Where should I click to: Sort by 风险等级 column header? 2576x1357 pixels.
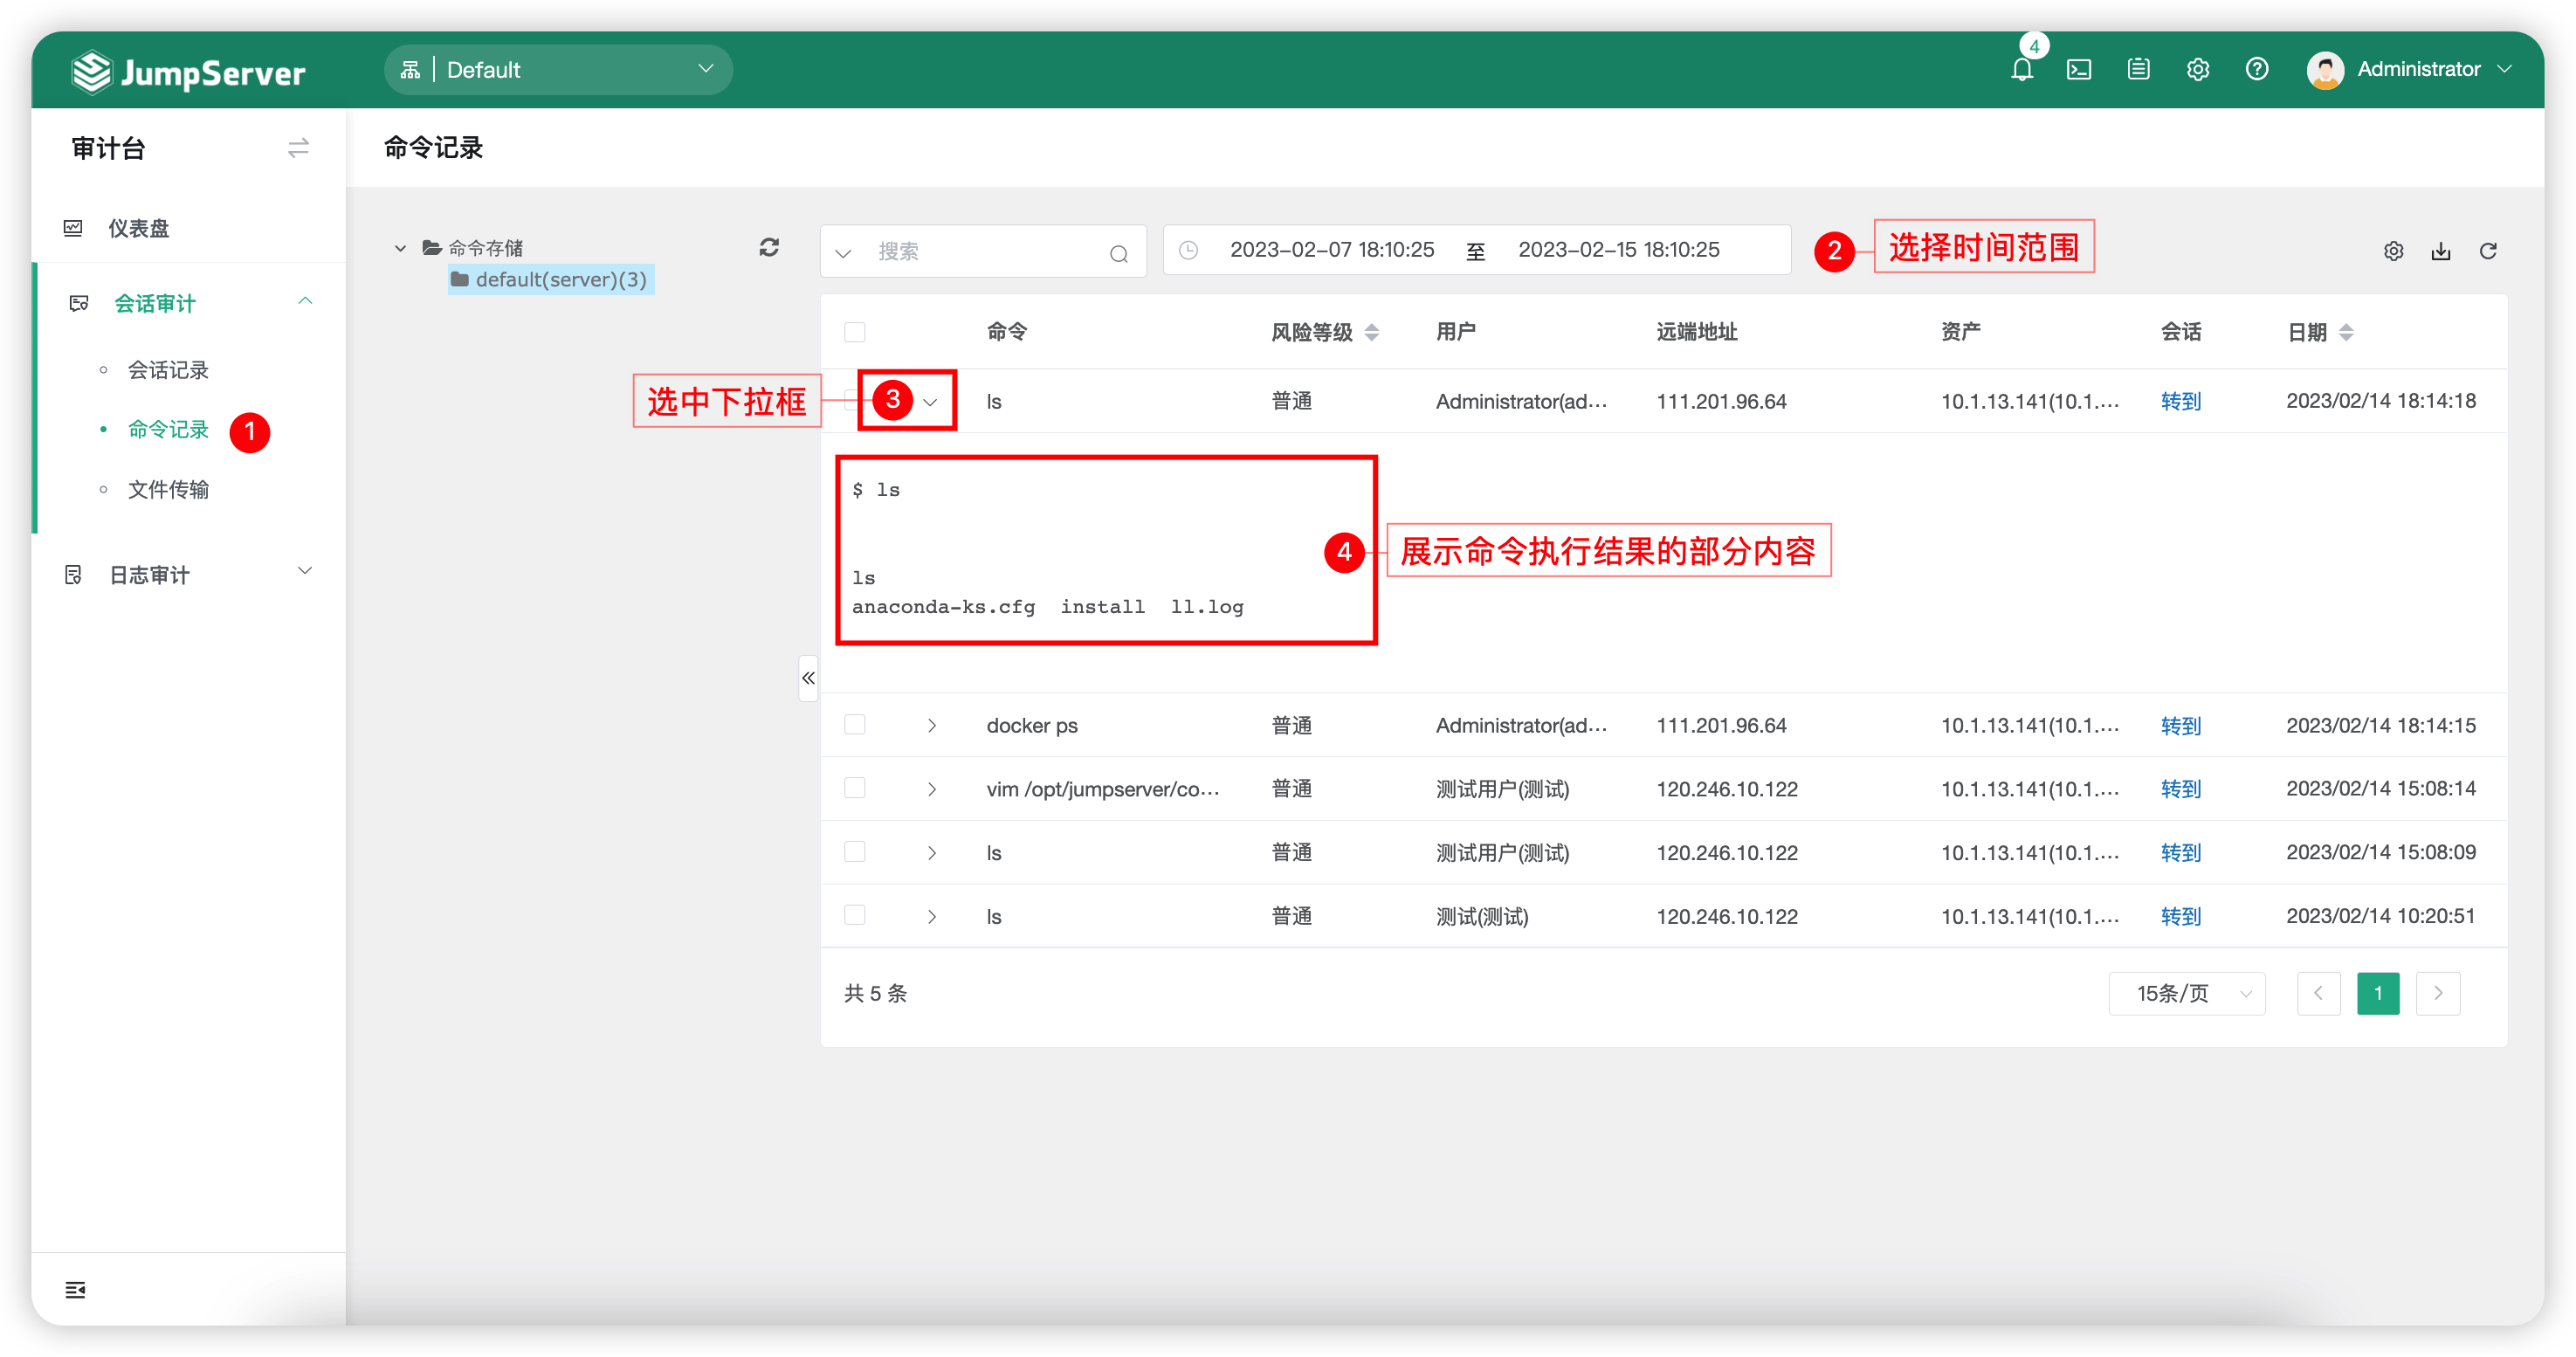(x=1325, y=332)
